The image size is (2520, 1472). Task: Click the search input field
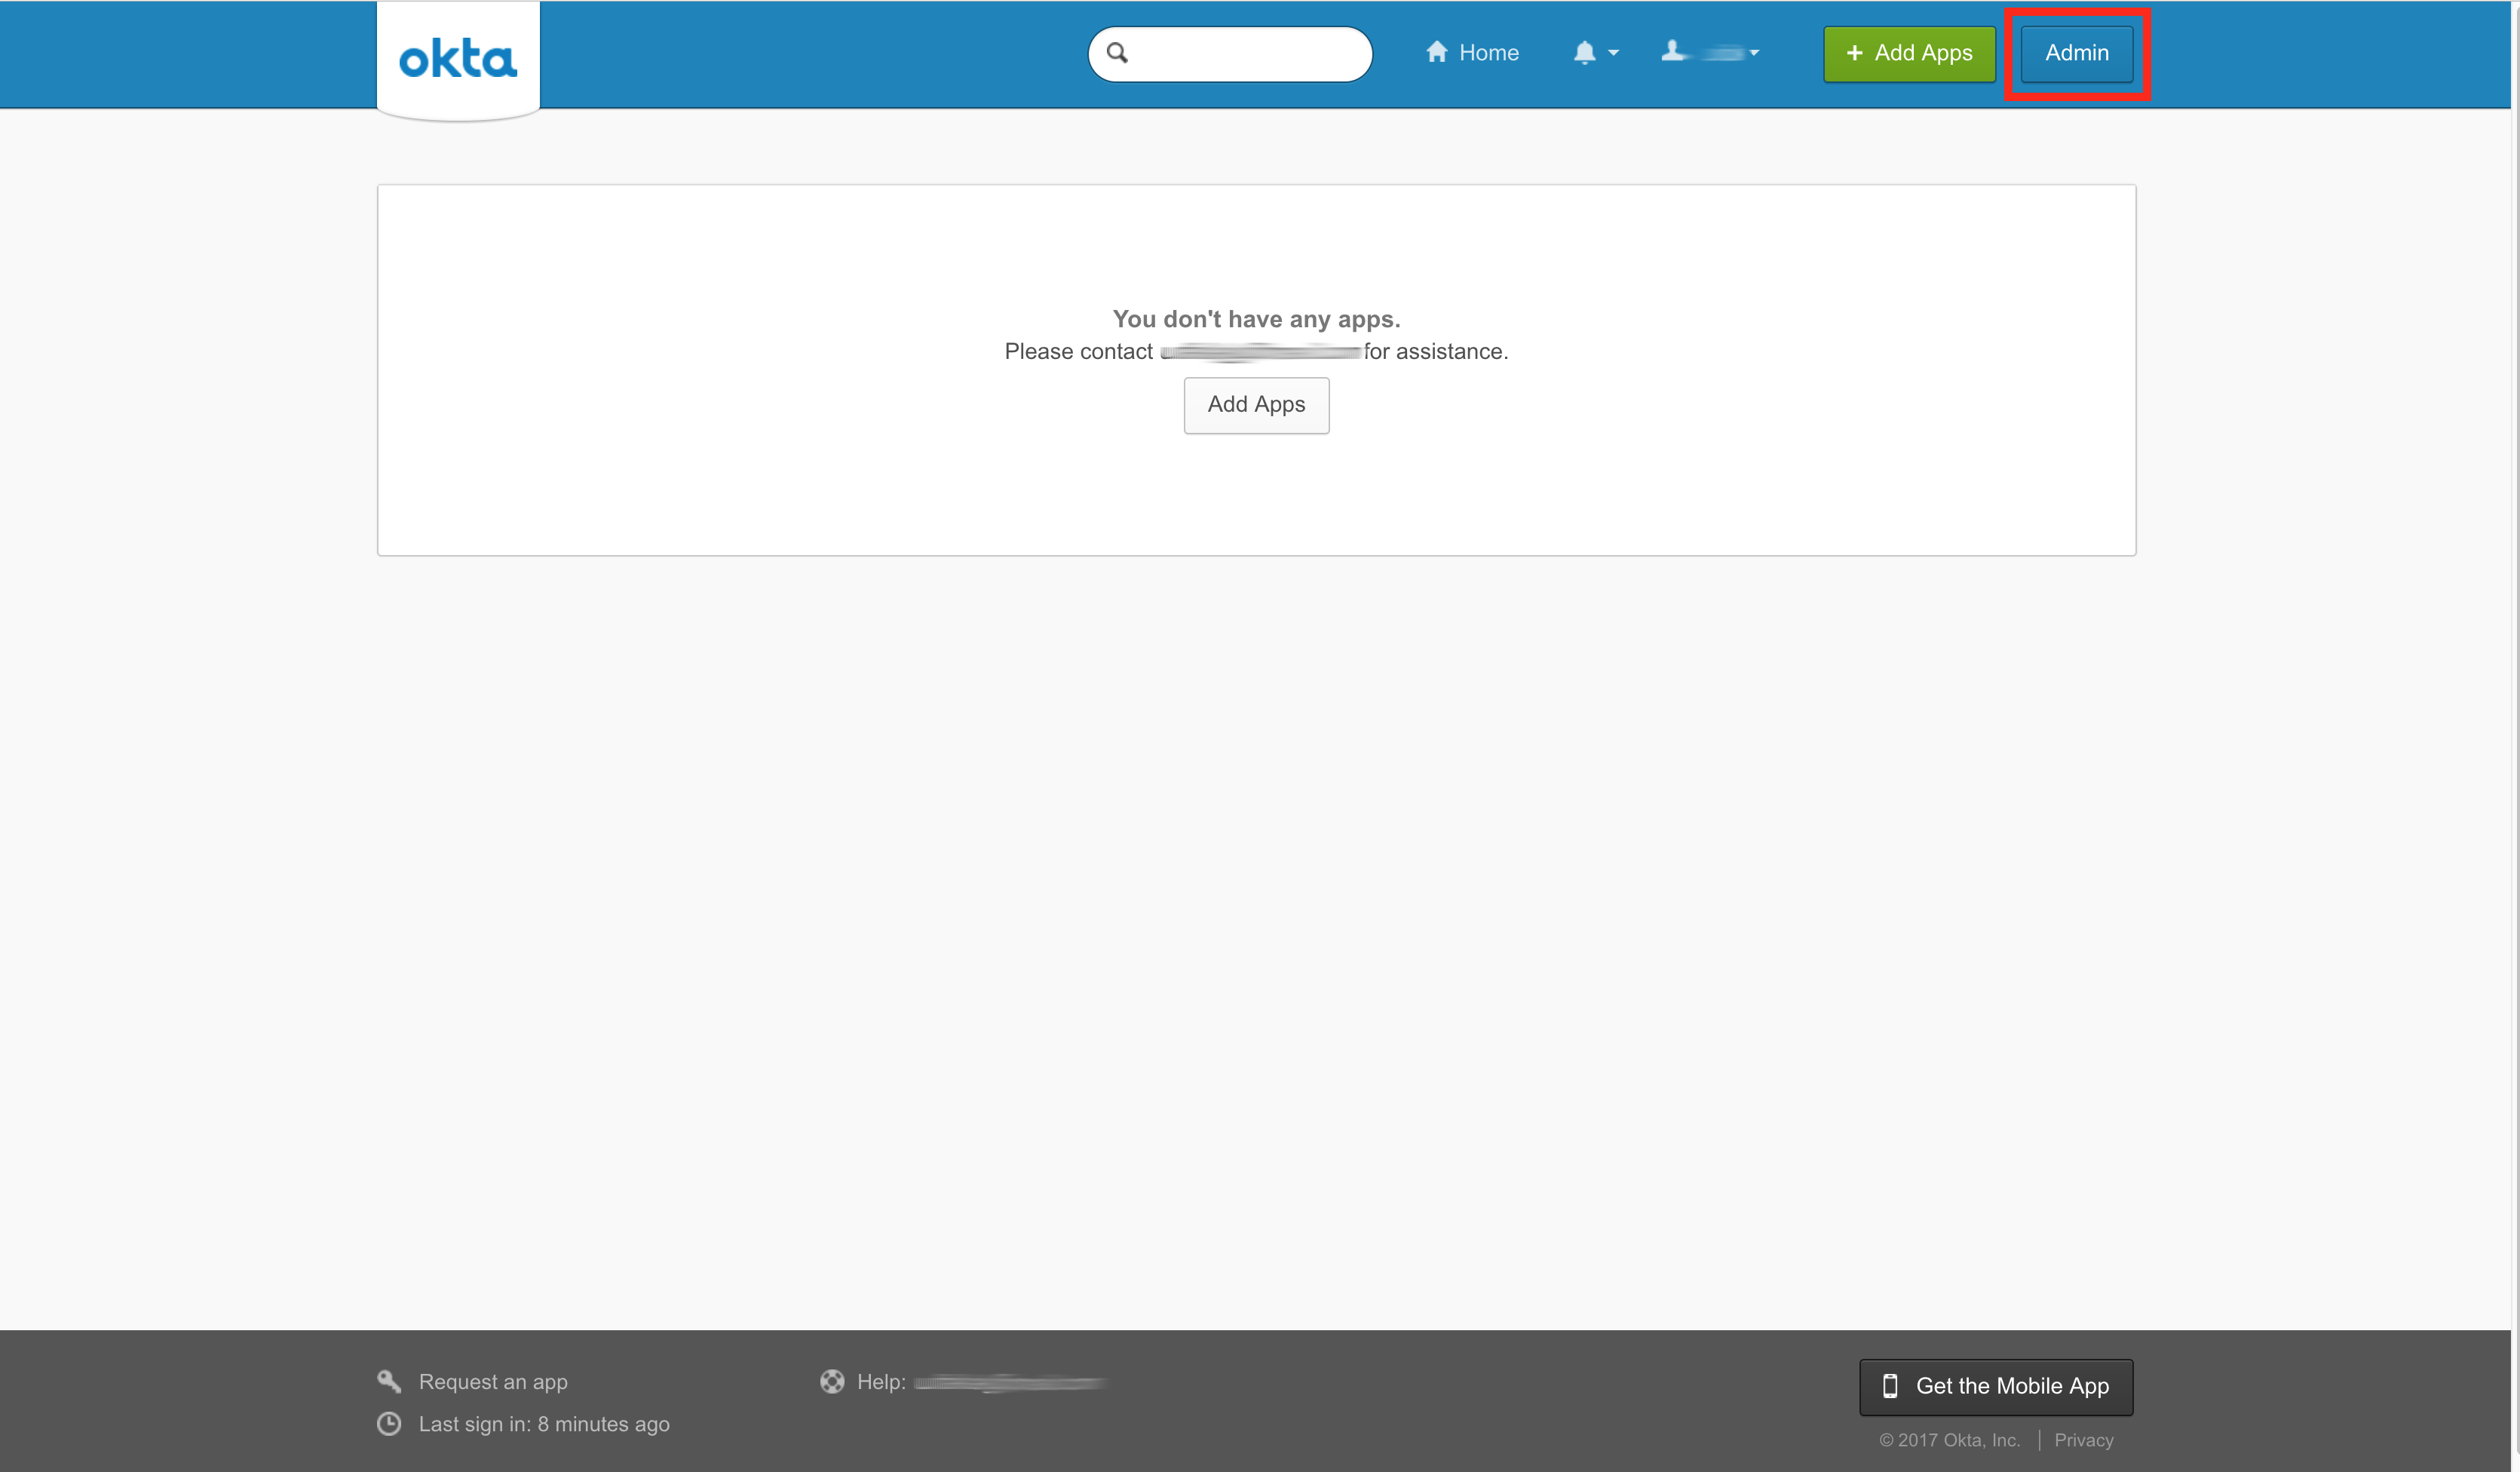(x=1226, y=53)
